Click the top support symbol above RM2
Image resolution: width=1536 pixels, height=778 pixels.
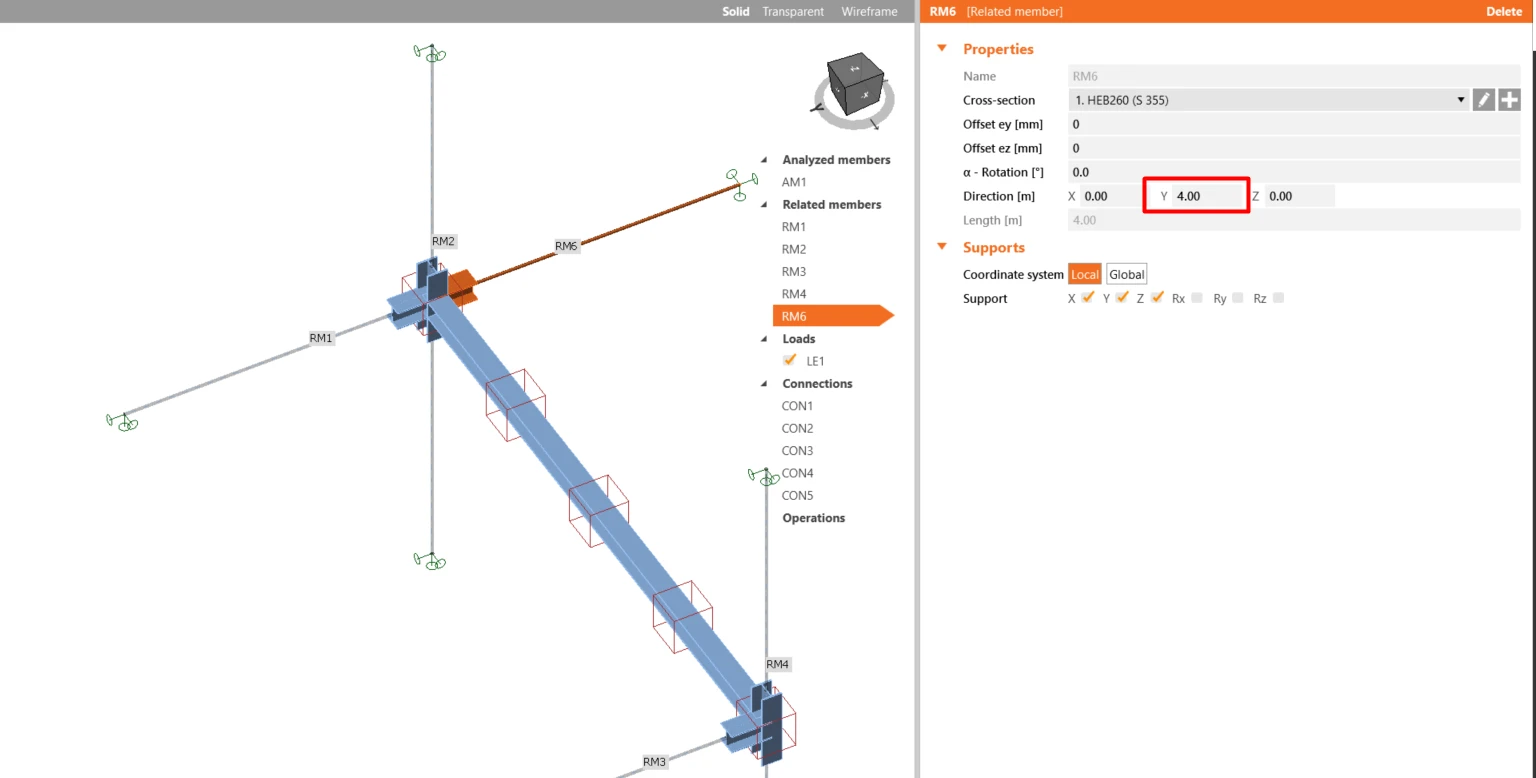(431, 52)
